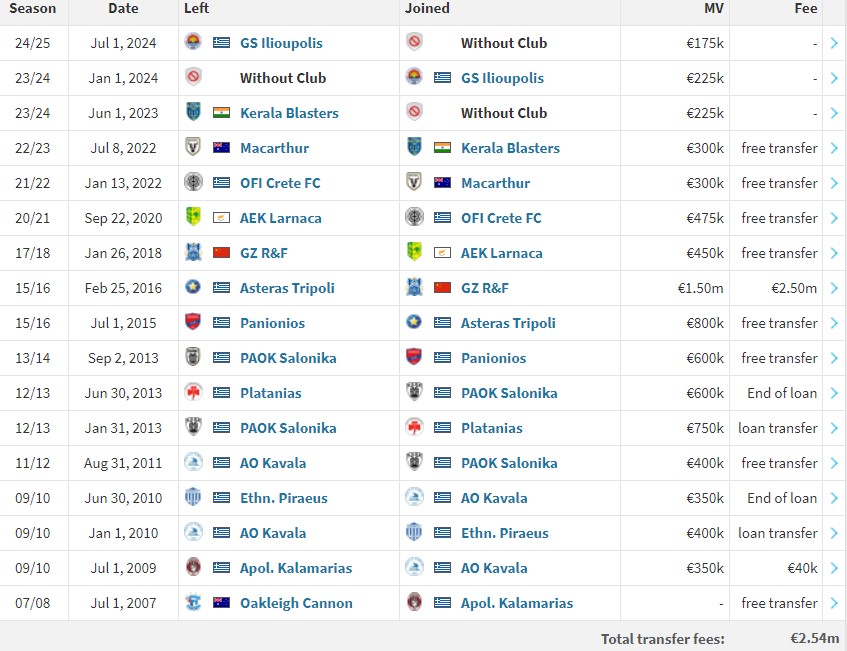The image size is (847, 651).
Task: Open Apol. Kalamarias link in Left column
Action: click(x=296, y=568)
